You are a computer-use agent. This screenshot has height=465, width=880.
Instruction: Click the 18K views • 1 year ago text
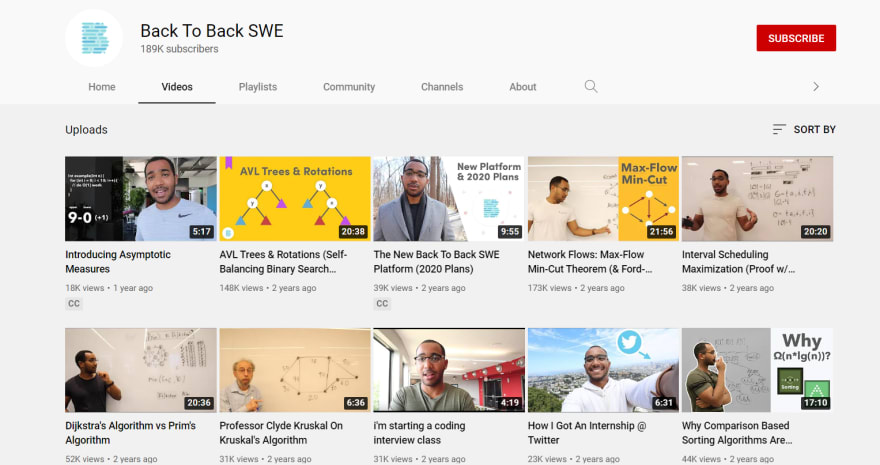pos(109,288)
